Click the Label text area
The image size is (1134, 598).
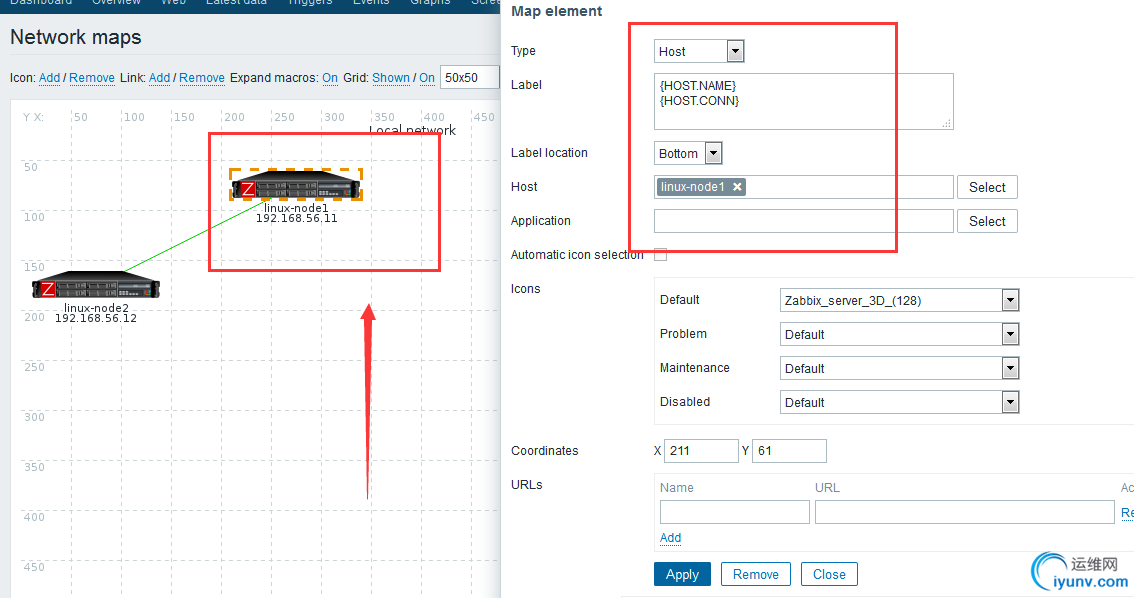point(803,101)
